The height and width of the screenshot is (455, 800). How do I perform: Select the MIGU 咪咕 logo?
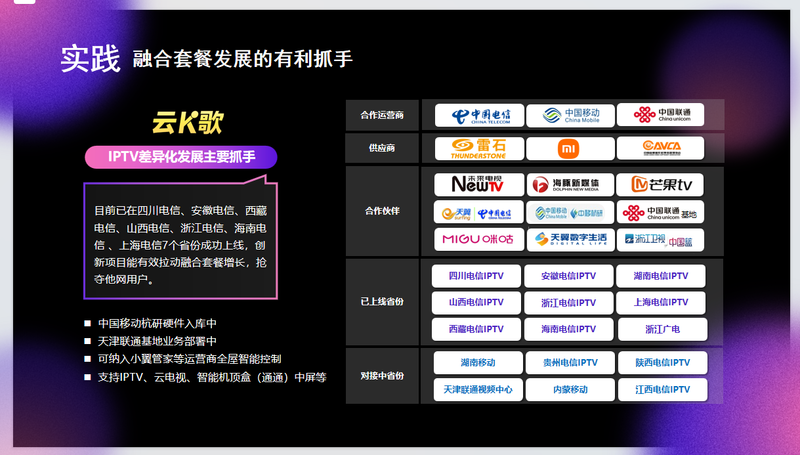click(x=478, y=240)
